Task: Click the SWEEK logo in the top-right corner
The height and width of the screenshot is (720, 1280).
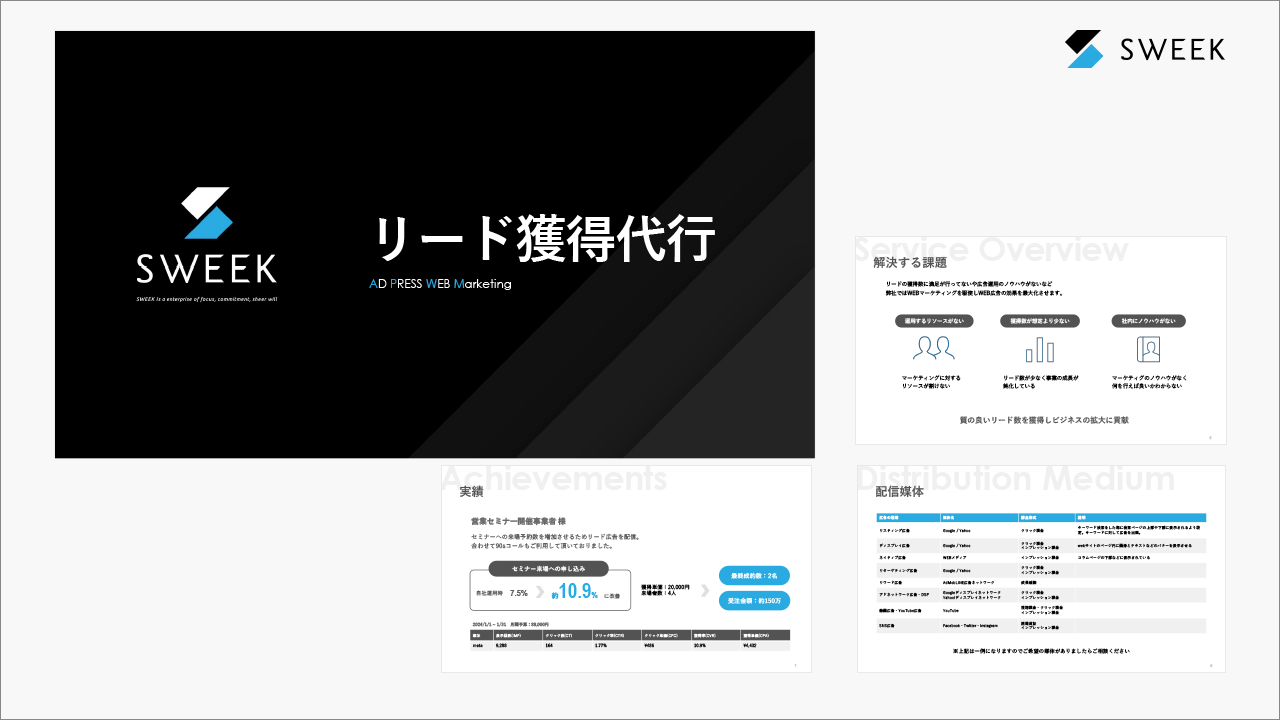Action: [1145, 49]
